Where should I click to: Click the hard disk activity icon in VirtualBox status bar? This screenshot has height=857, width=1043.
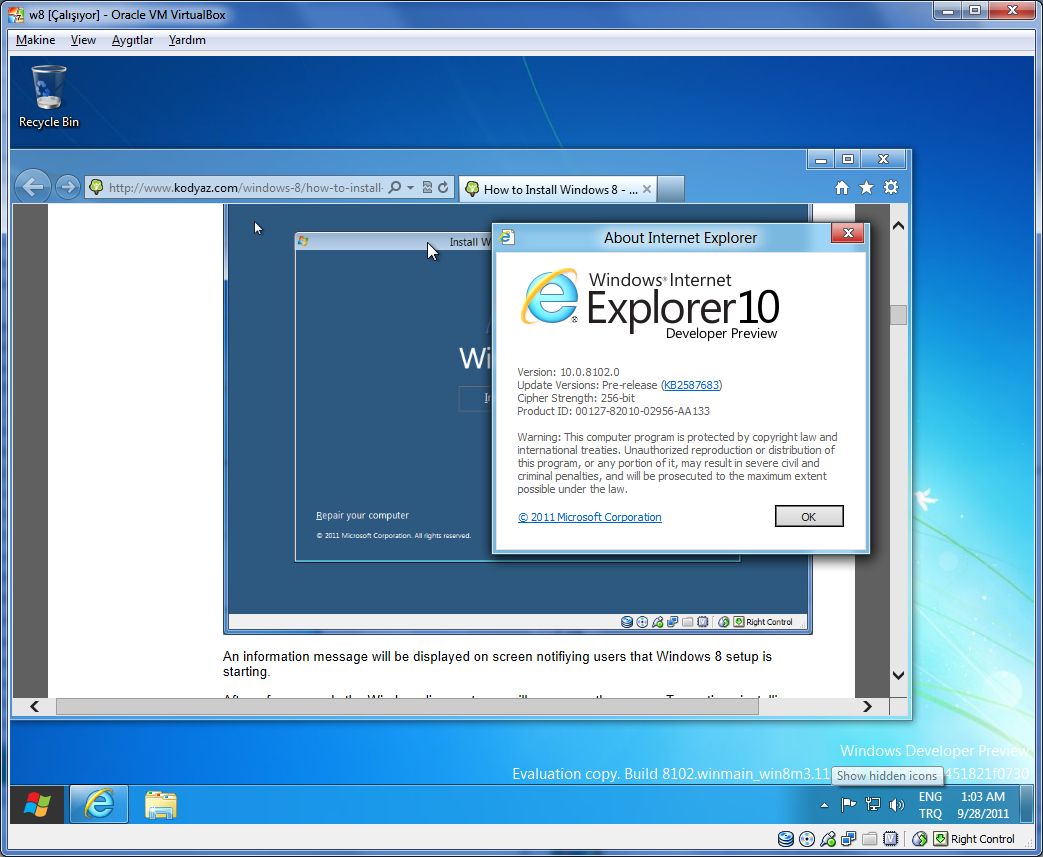[785, 839]
